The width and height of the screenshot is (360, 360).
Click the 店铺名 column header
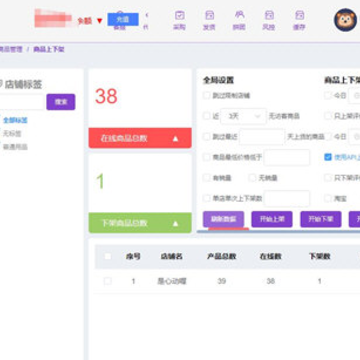(172, 256)
